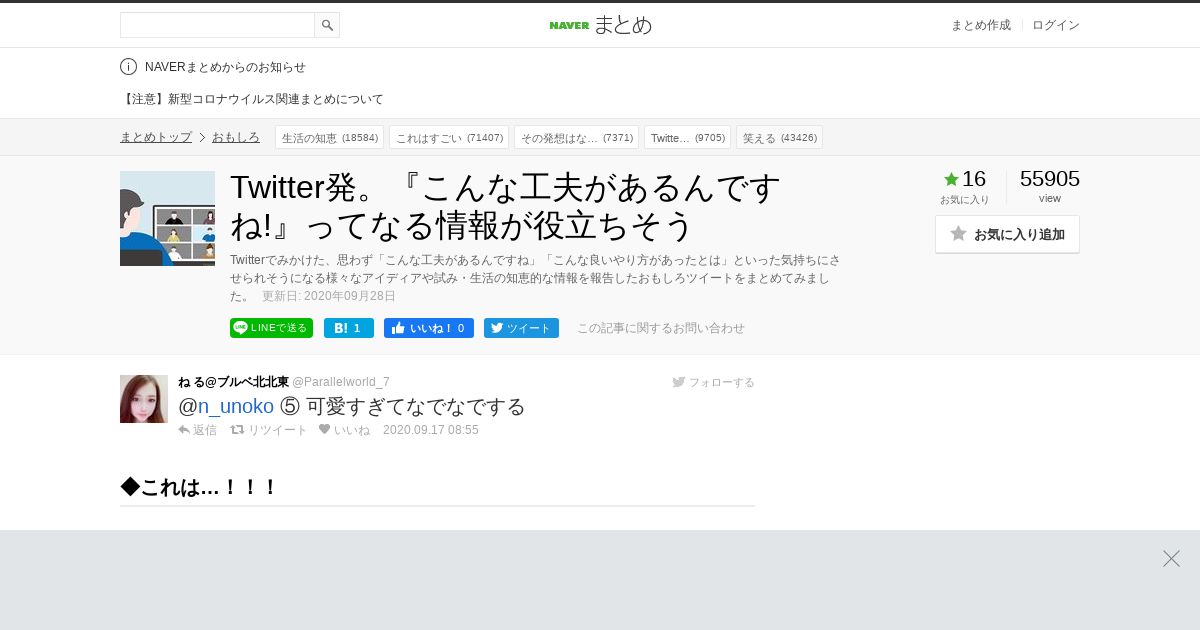This screenshot has width=1200, height=630.
Task: Click お気に入り追加 button
Action: (1007, 234)
